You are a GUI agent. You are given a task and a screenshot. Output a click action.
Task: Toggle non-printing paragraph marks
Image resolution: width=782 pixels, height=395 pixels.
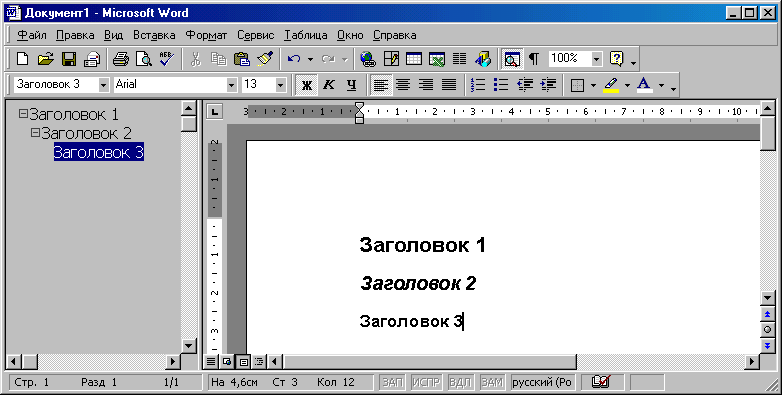click(x=534, y=59)
